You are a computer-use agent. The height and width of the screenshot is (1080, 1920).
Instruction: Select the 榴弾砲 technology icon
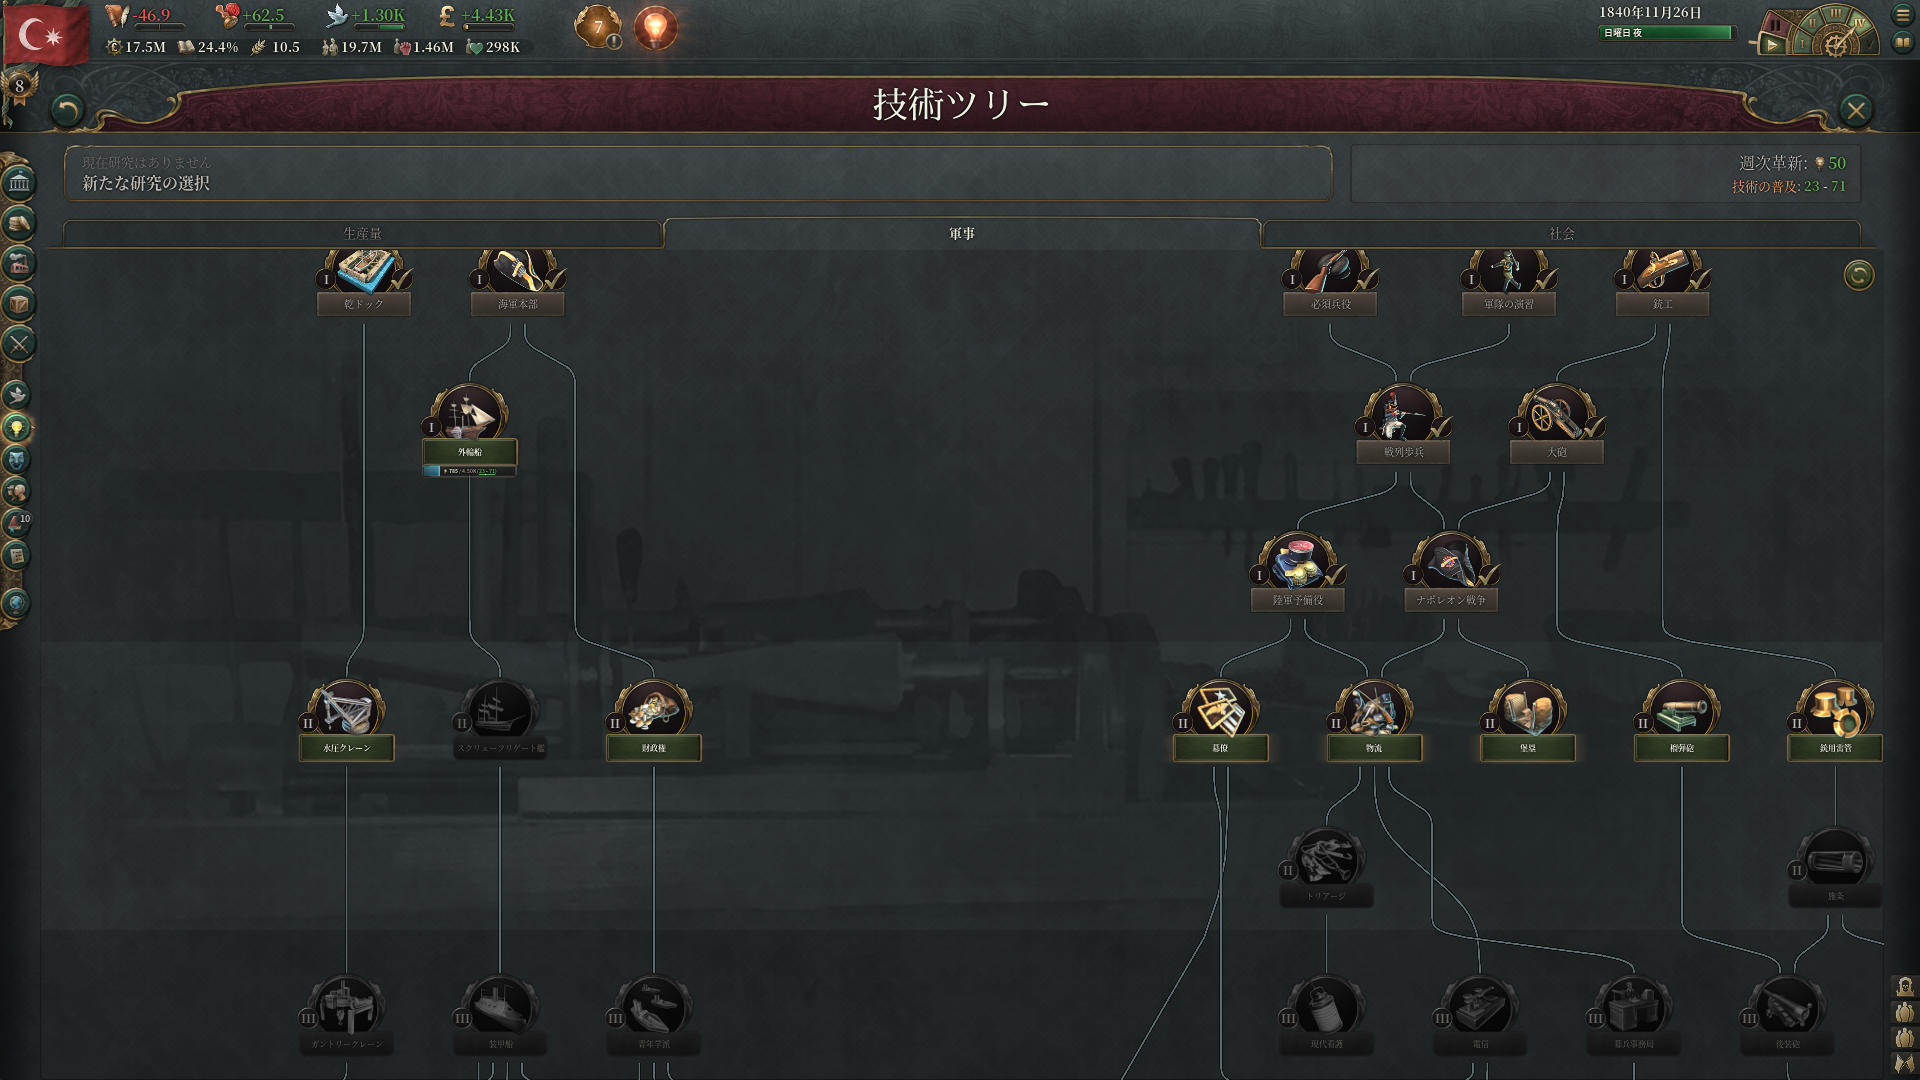tap(1681, 707)
